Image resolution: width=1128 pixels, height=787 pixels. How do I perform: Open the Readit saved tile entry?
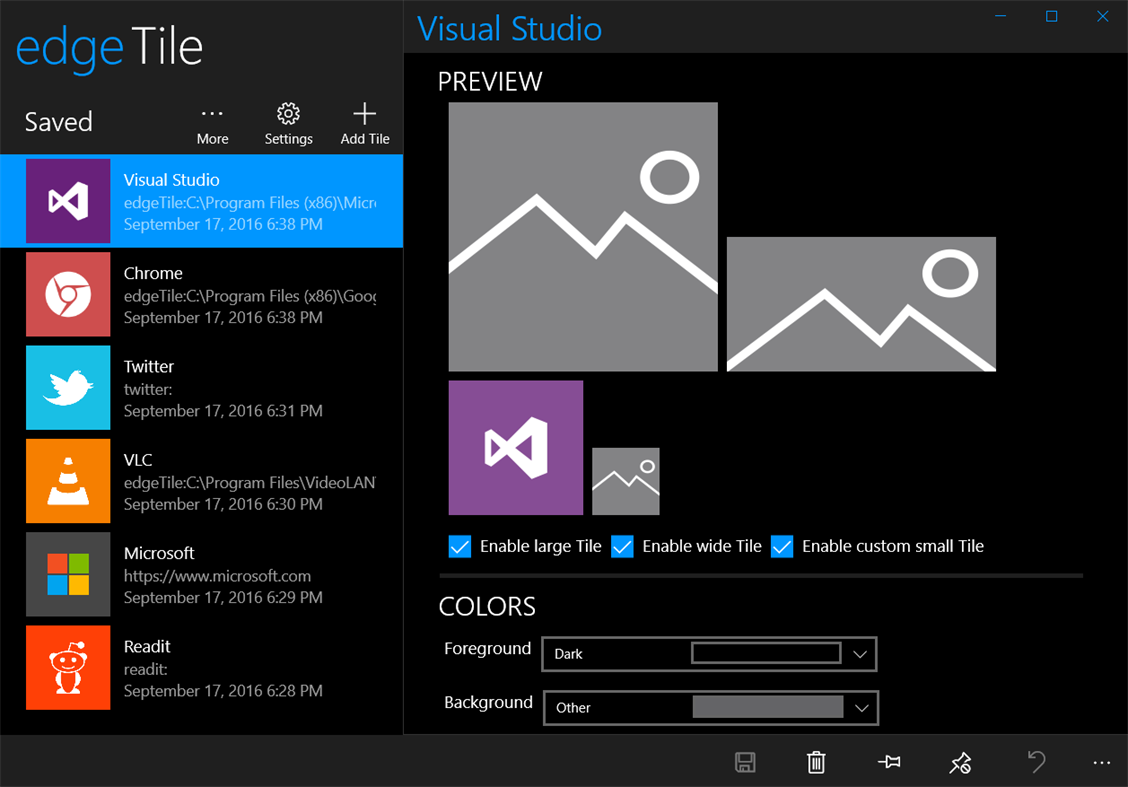[x=200, y=667]
